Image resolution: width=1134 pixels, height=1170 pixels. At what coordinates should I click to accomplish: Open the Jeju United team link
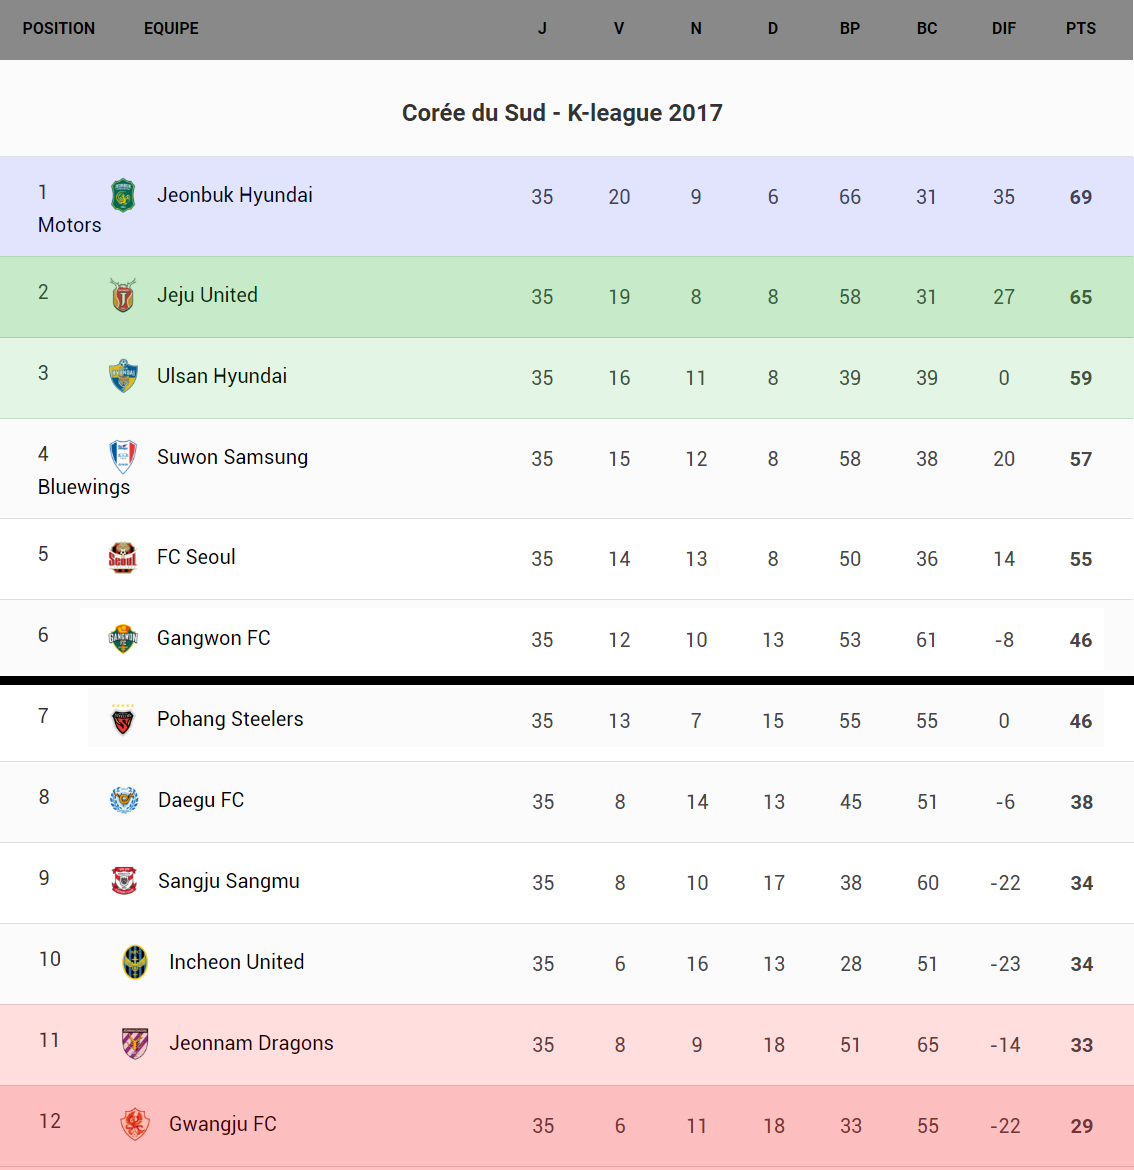click(x=207, y=295)
